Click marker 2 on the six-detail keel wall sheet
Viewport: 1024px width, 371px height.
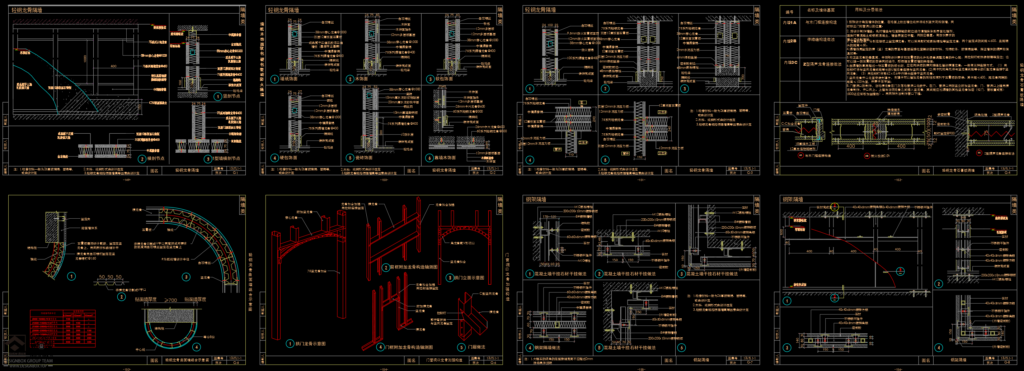350,79
